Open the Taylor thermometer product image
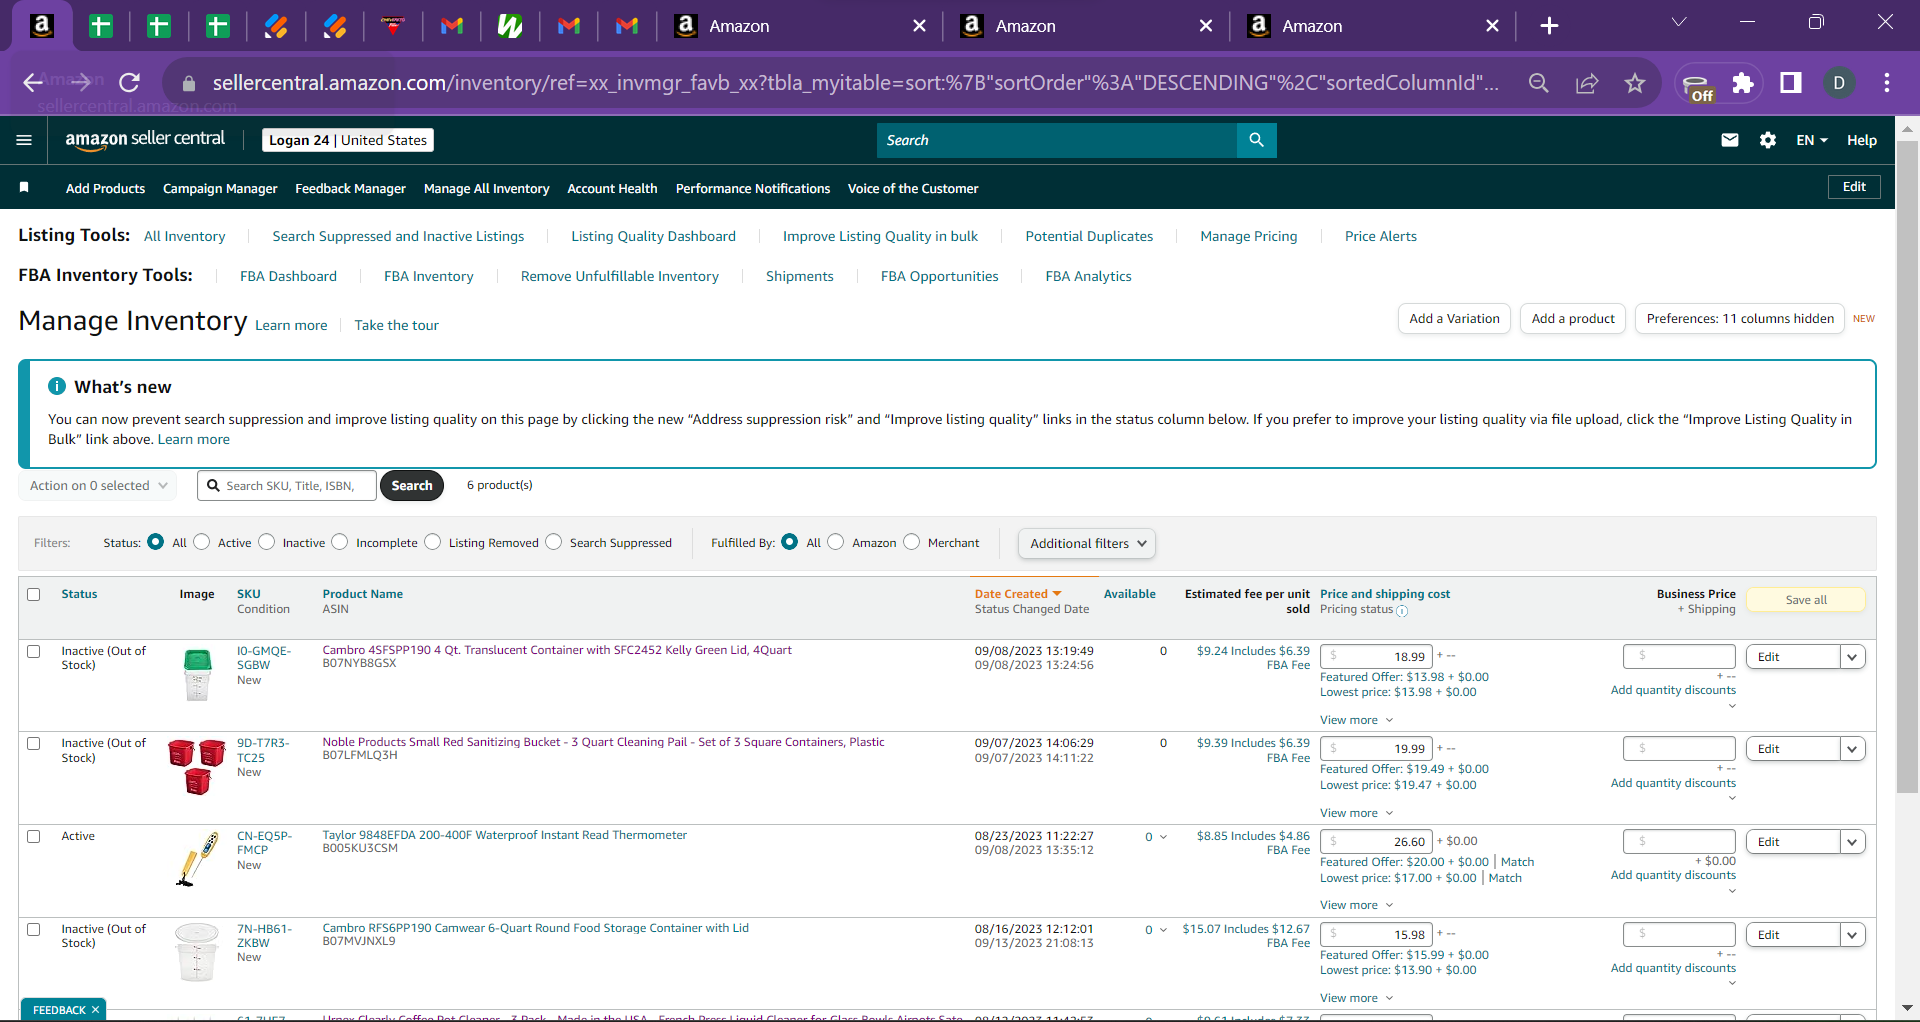 tap(197, 859)
